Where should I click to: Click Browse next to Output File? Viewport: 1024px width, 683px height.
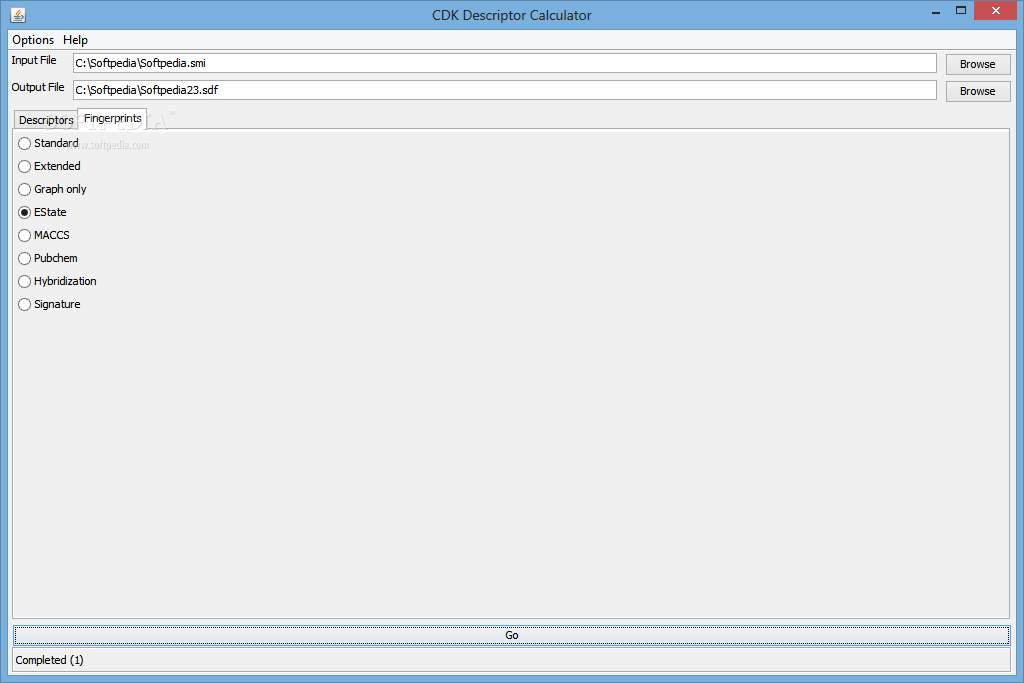click(978, 91)
